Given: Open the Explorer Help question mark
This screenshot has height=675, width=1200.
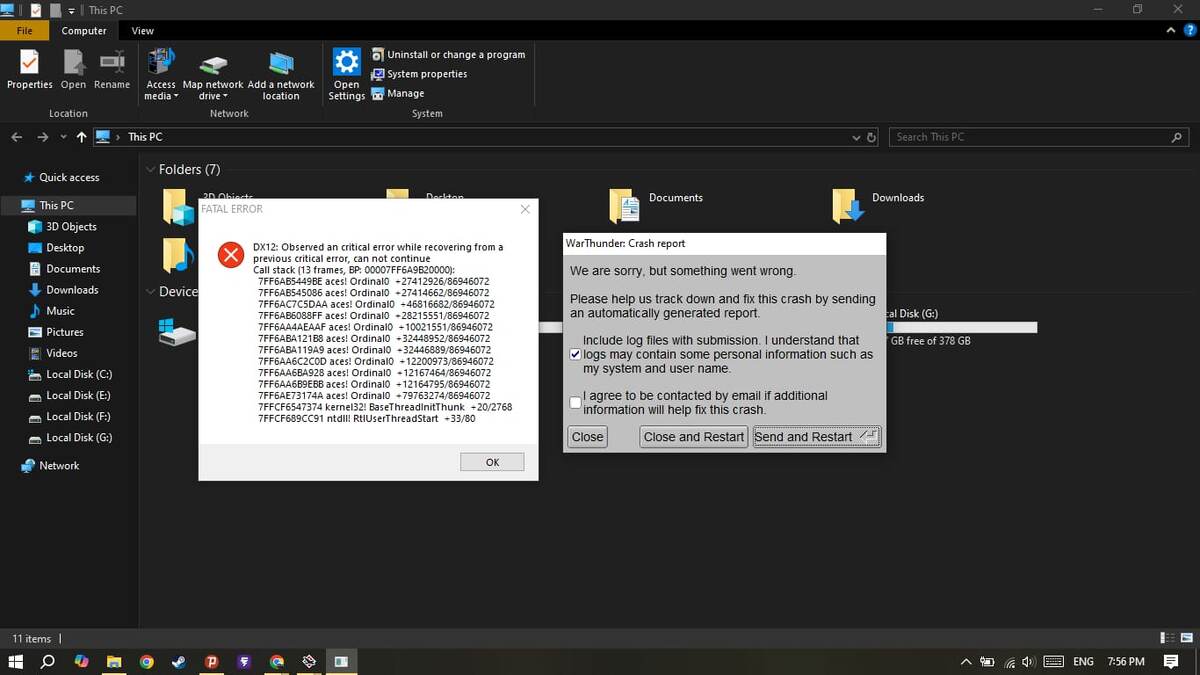Looking at the screenshot, I should pyautogui.click(x=1189, y=31).
